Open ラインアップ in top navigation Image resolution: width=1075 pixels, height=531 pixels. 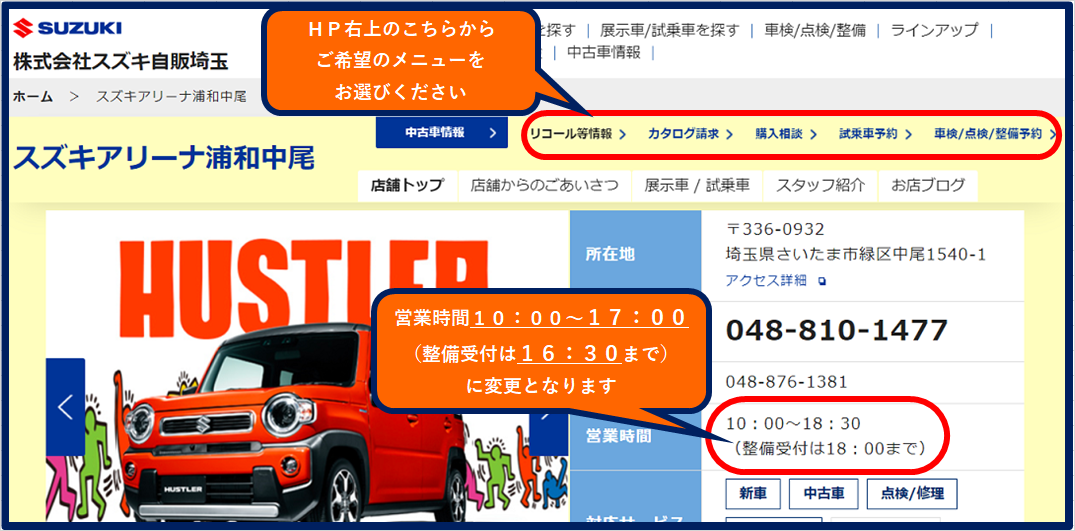(x=934, y=30)
